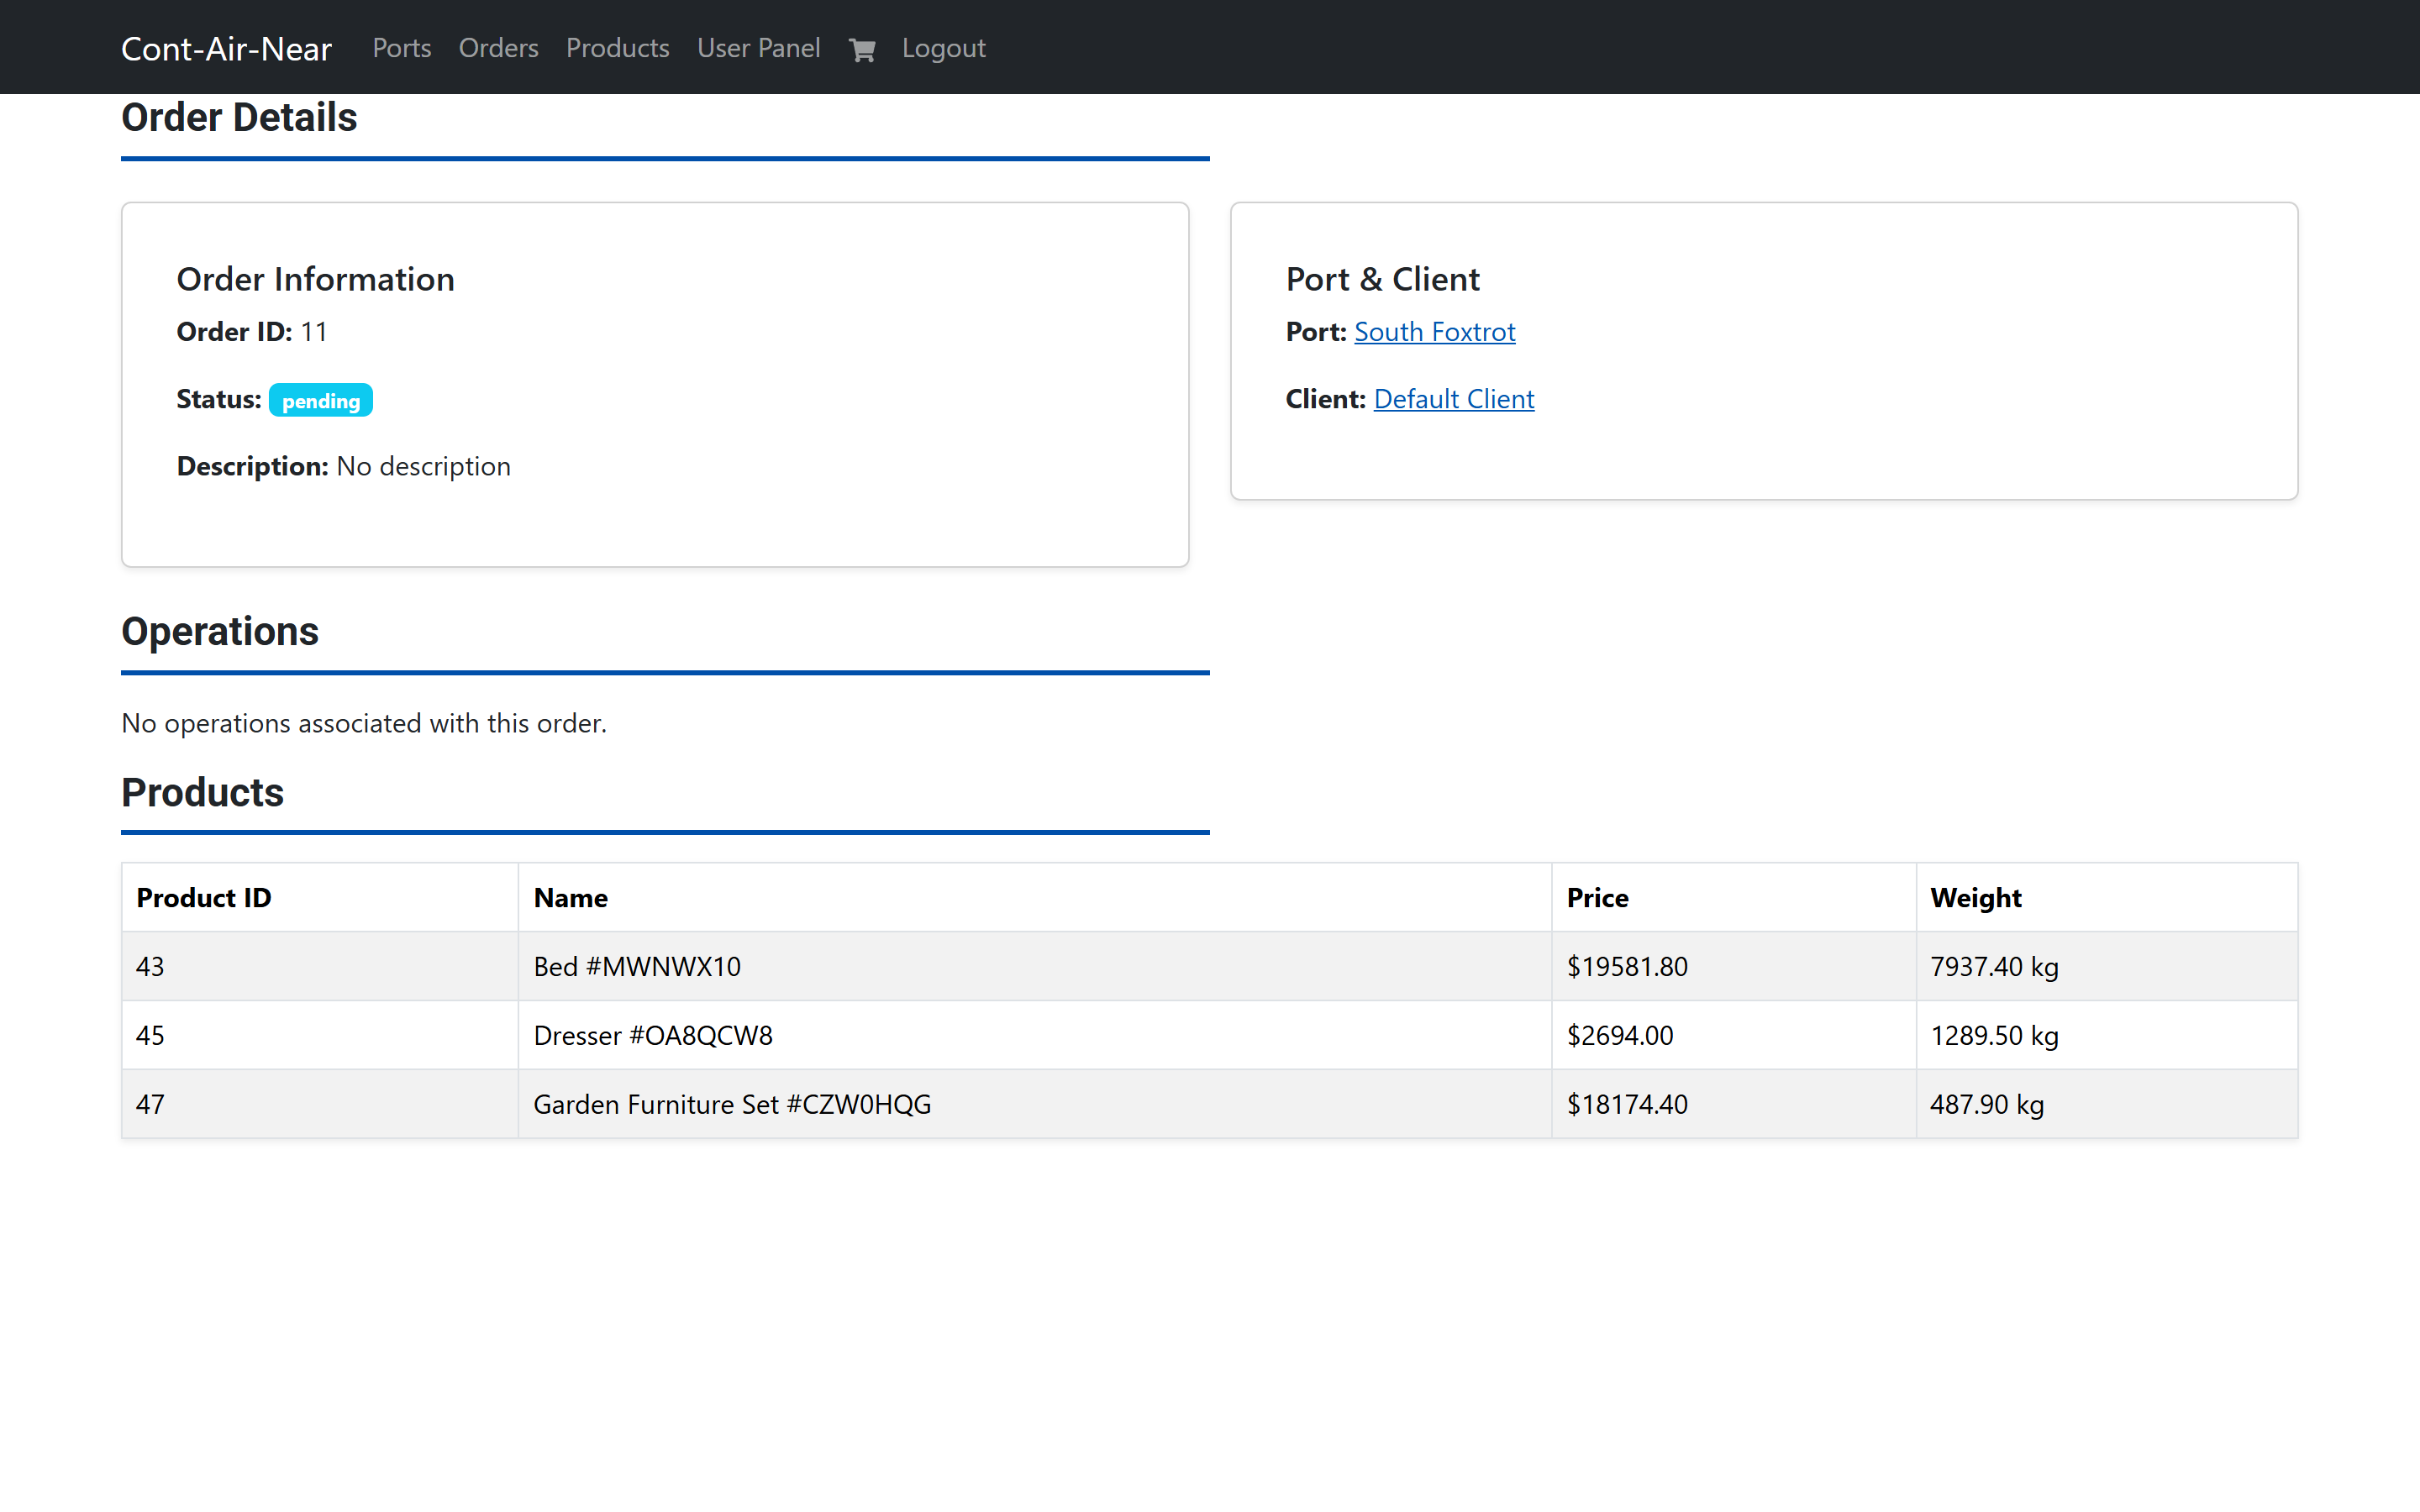Click the Product ID column header
2420x1512 pixels.
pos(320,897)
